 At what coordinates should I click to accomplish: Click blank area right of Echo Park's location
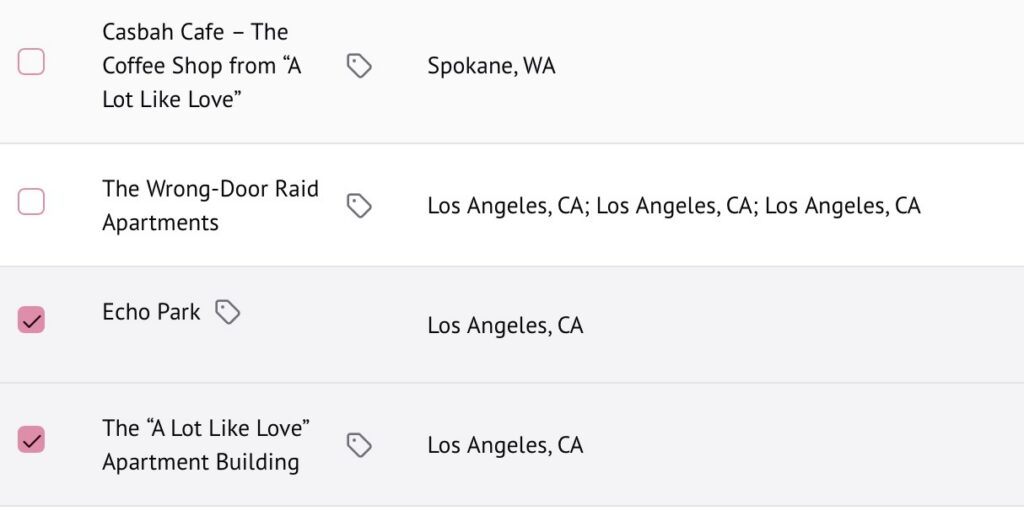click(800, 326)
